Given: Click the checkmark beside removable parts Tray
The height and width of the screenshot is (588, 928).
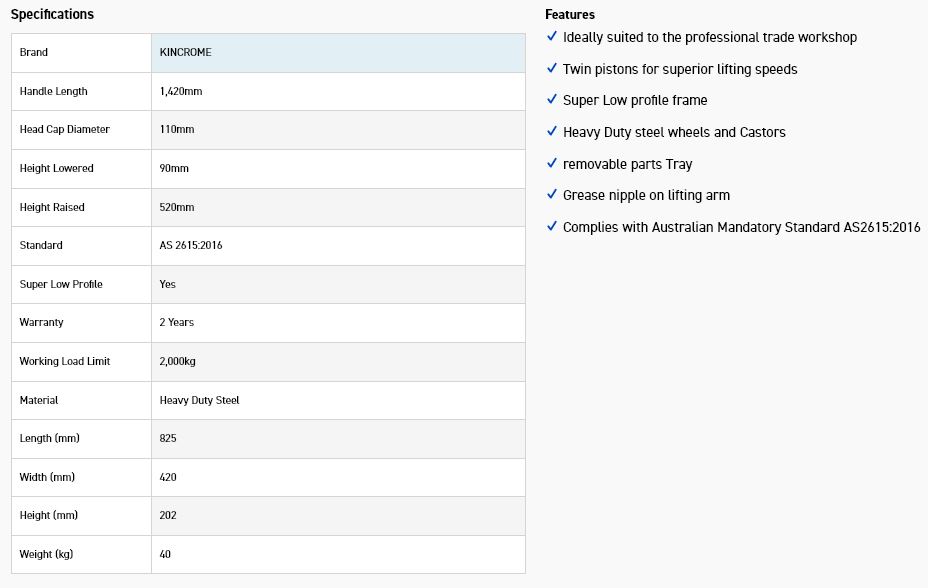Looking at the screenshot, I should (552, 164).
